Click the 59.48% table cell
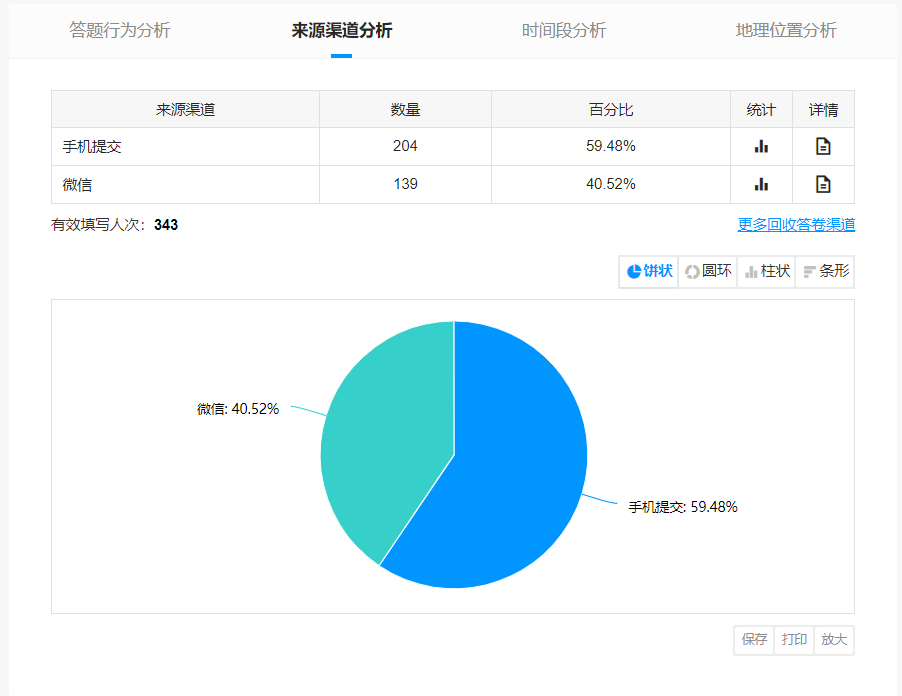 (611, 147)
